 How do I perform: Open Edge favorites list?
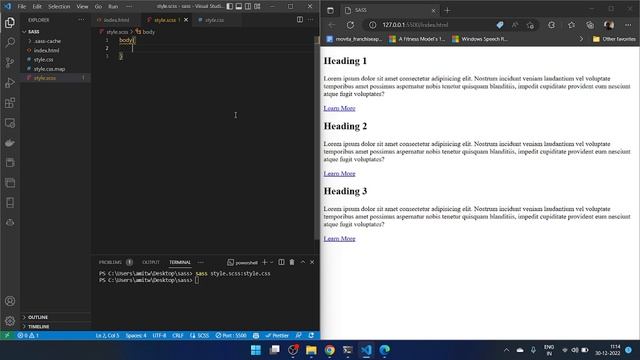tap(571, 25)
